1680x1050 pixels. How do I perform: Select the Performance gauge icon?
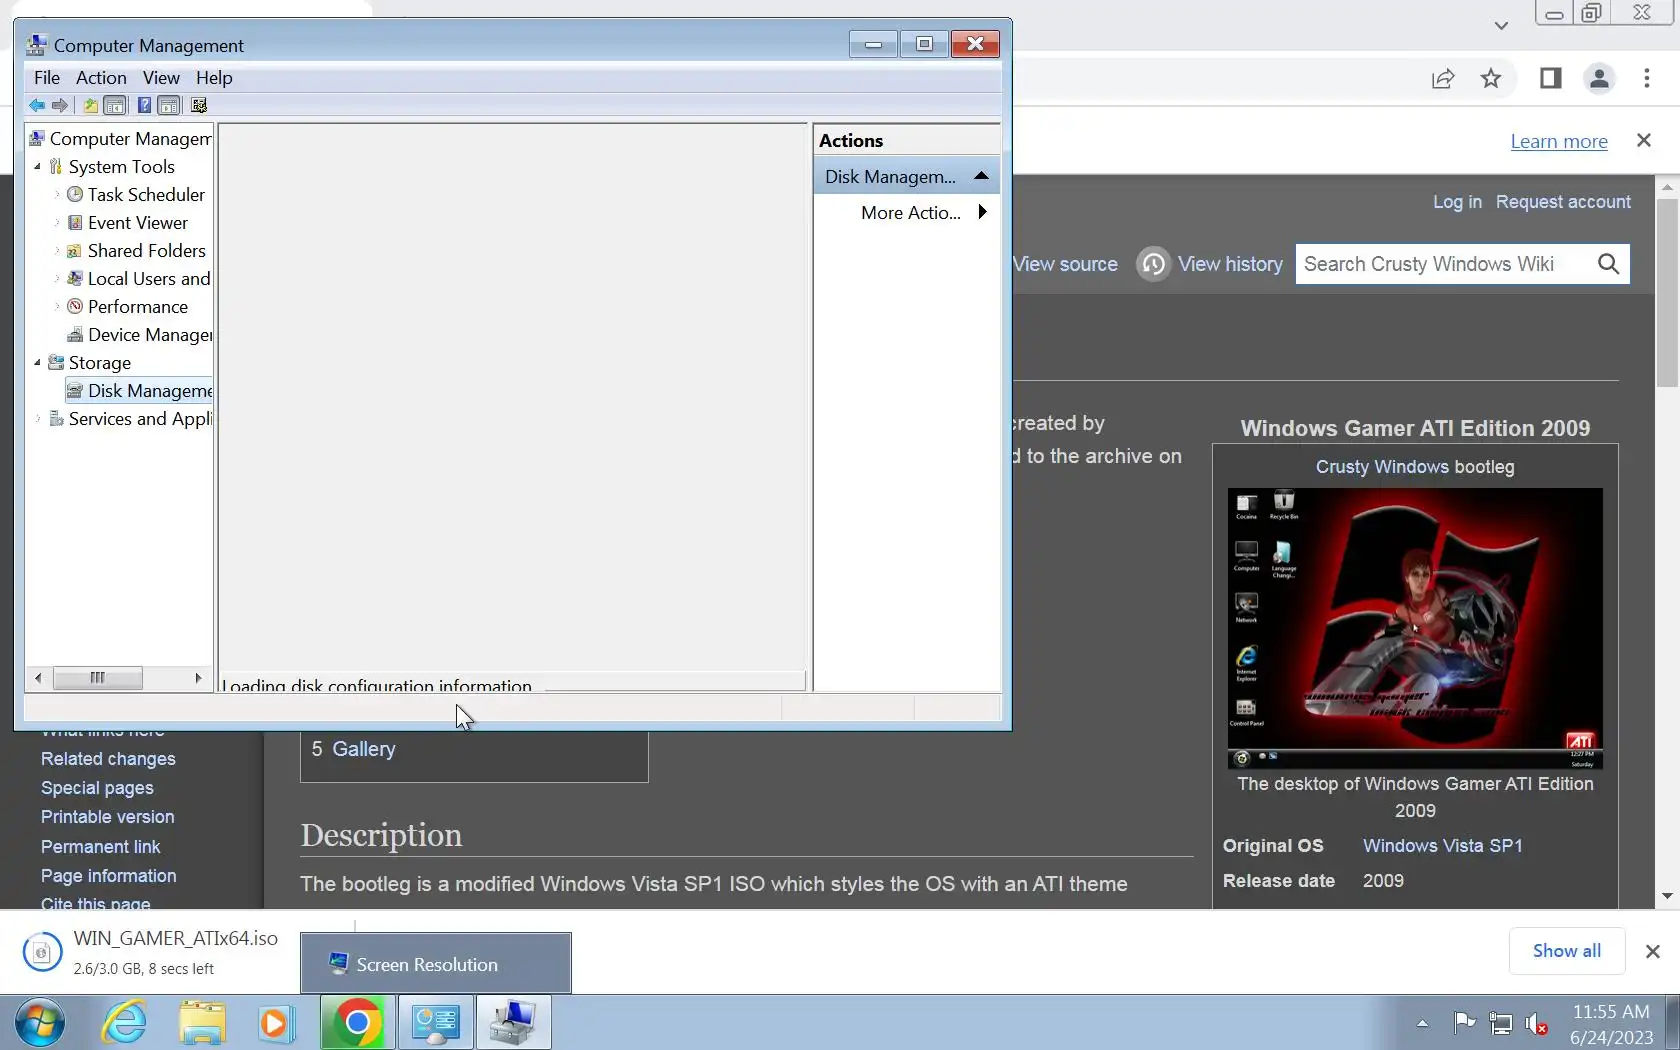coord(75,307)
